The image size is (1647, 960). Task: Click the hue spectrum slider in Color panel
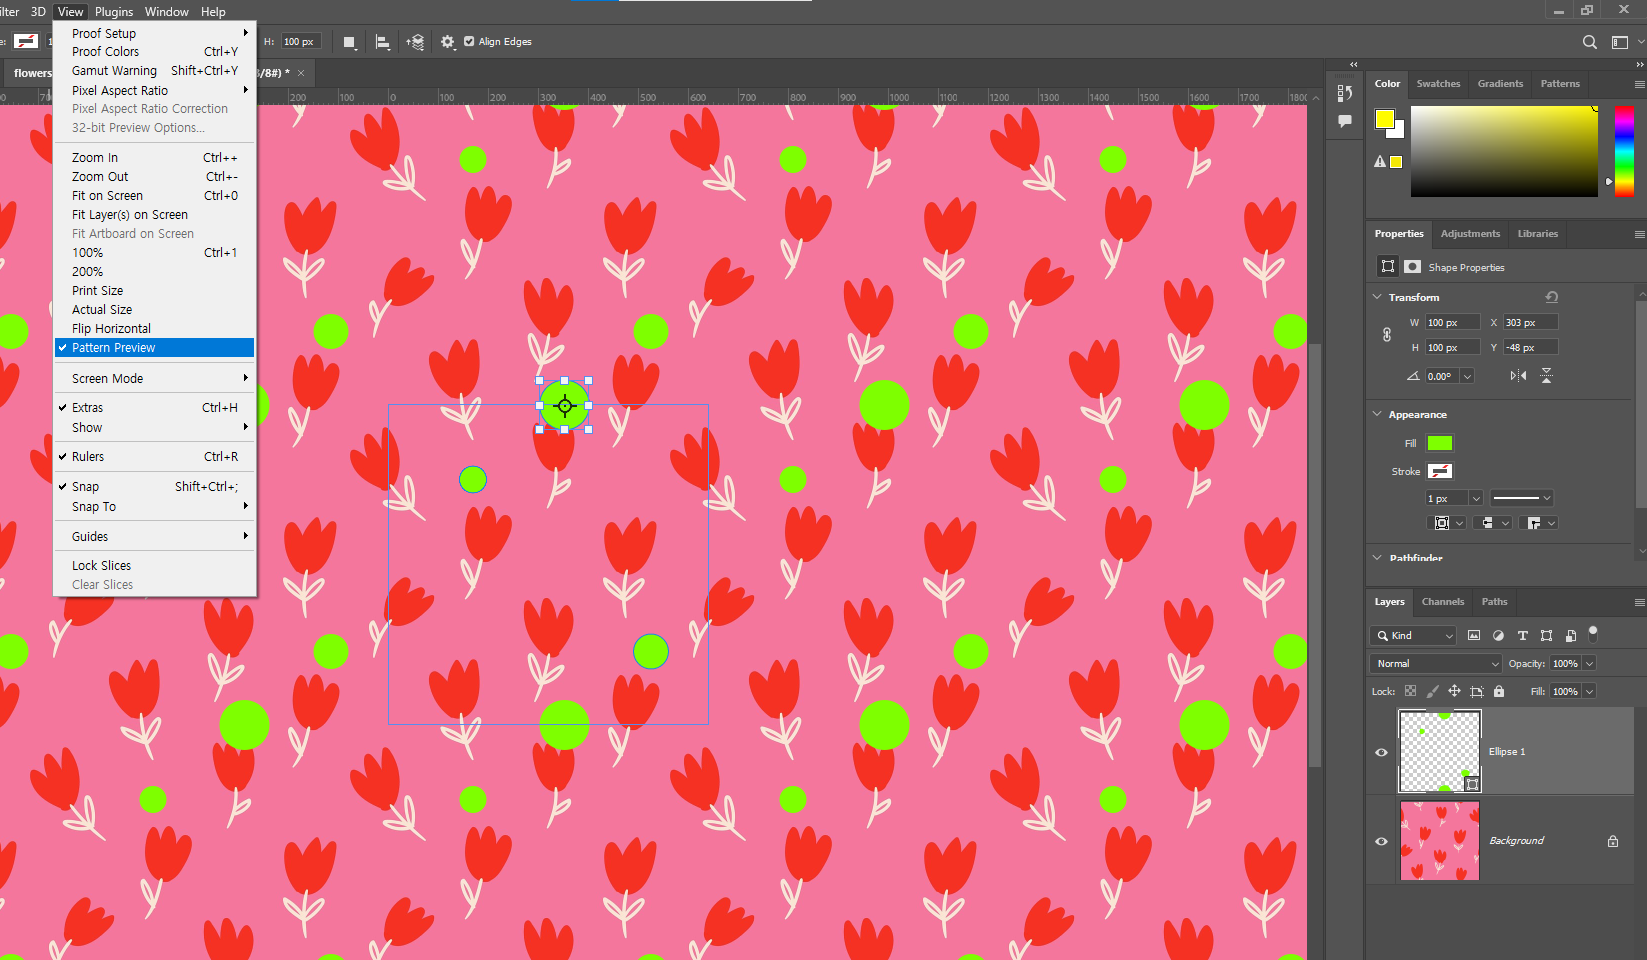1624,151
